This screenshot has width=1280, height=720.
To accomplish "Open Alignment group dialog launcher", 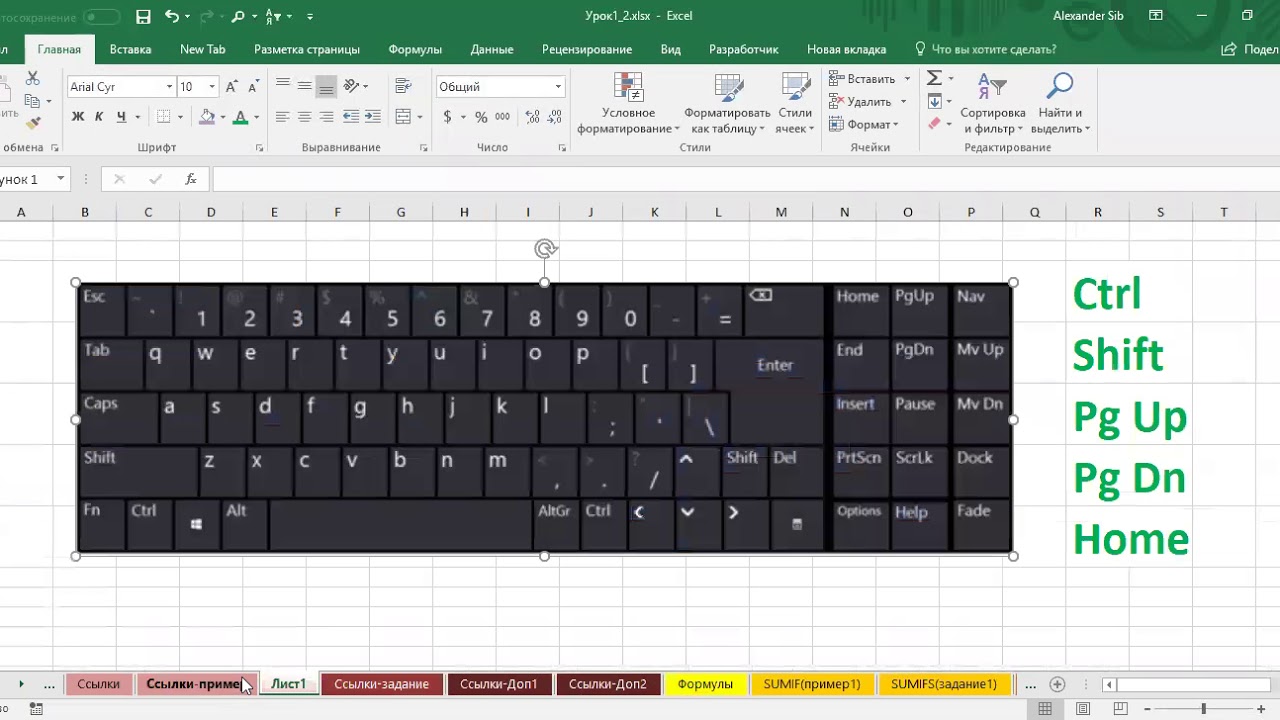I will pos(424,148).
